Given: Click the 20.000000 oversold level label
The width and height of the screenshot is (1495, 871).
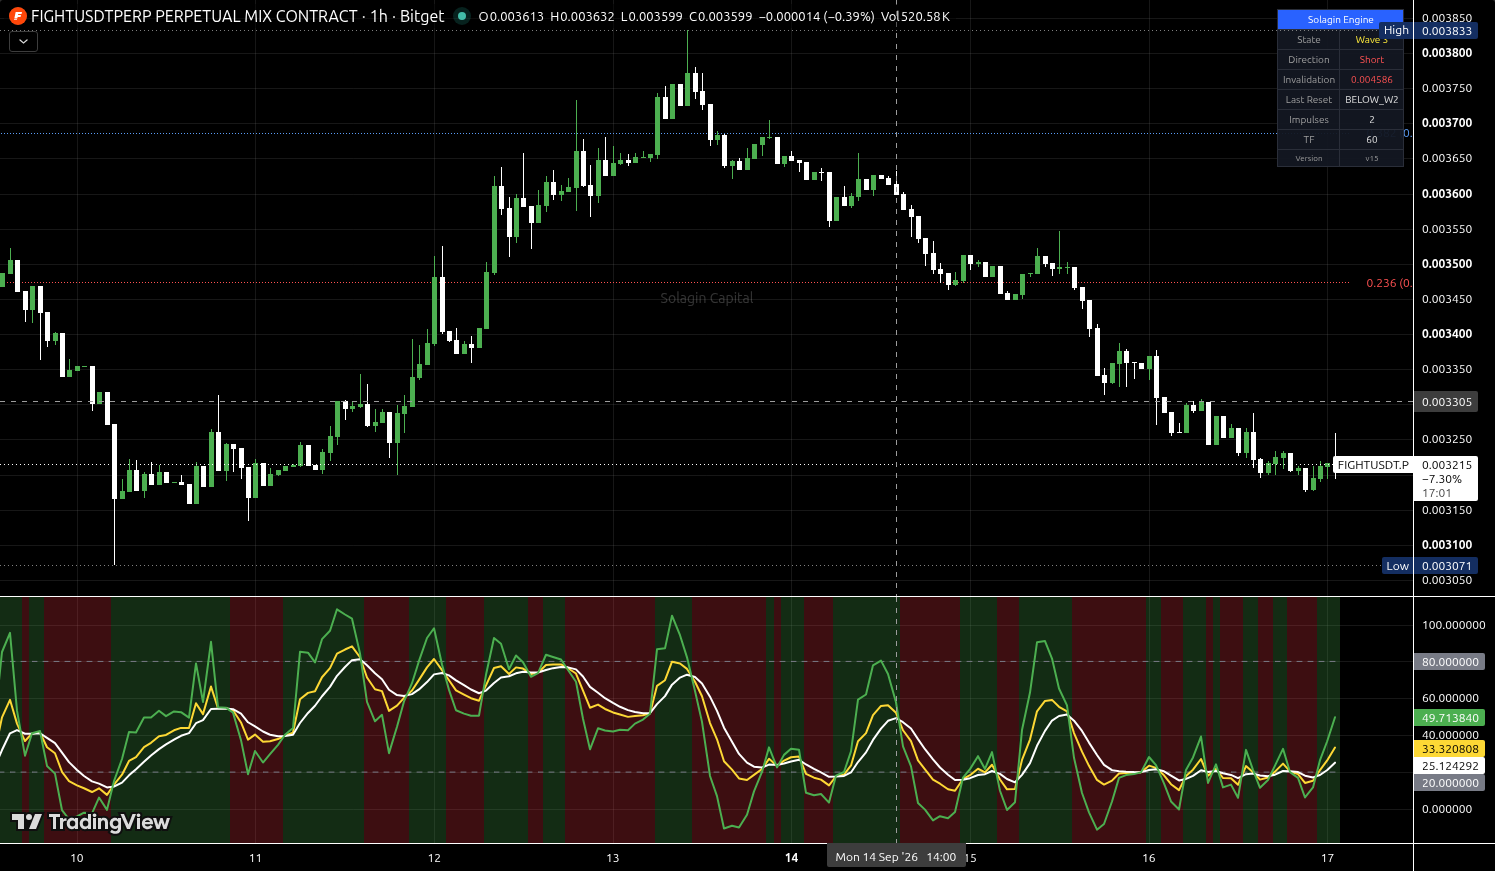Looking at the screenshot, I should coord(1450,783).
